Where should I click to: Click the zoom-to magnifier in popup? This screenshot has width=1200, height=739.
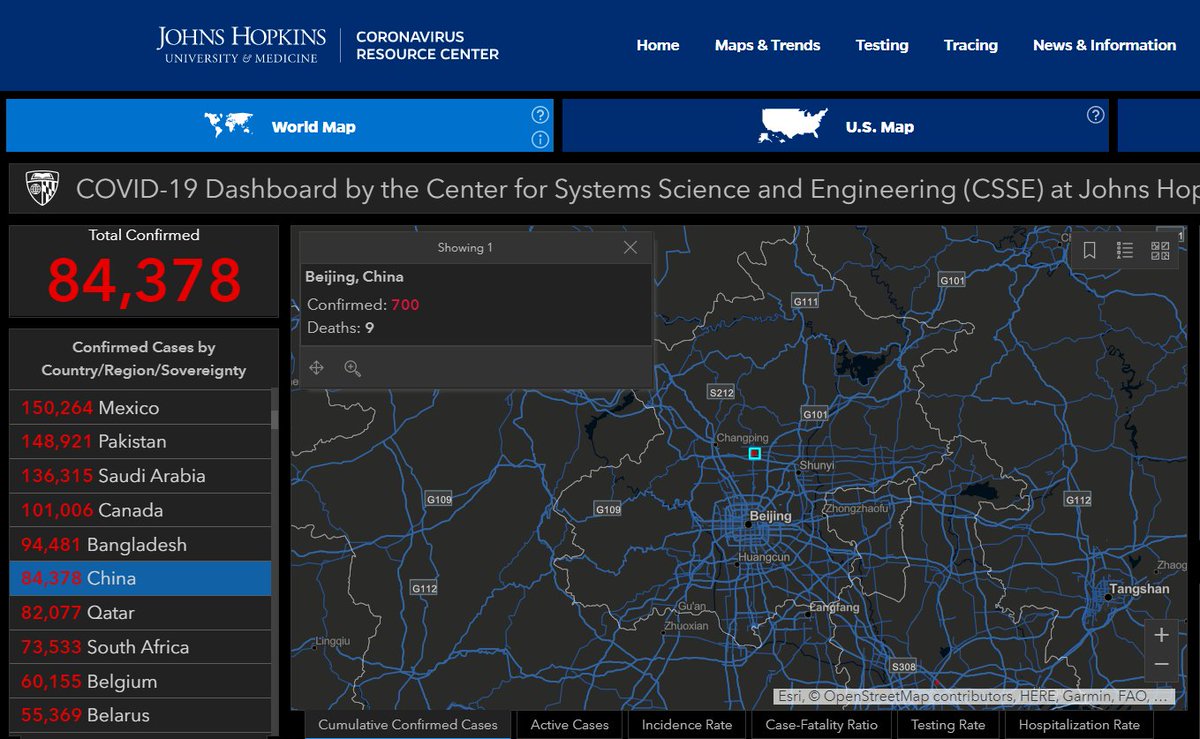[352, 368]
